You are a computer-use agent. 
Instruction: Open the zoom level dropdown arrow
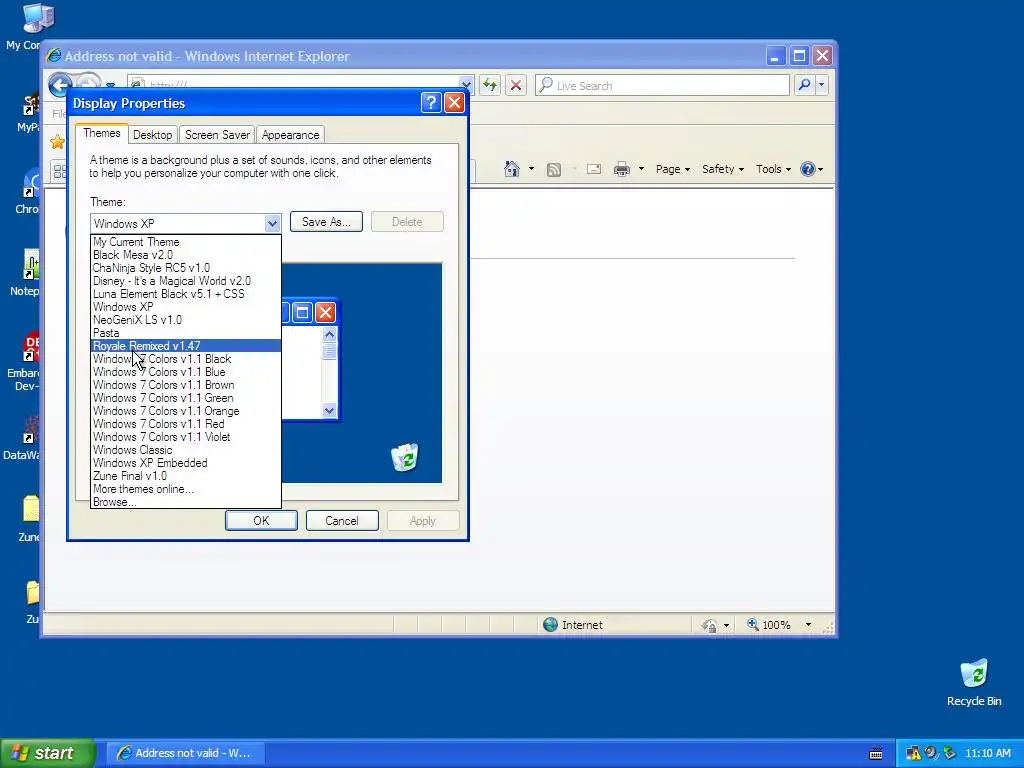pos(808,625)
